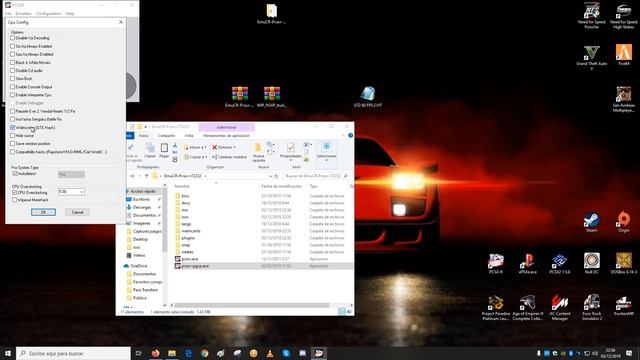
Task: Open PCSXR File menu
Action: click(x=8, y=13)
